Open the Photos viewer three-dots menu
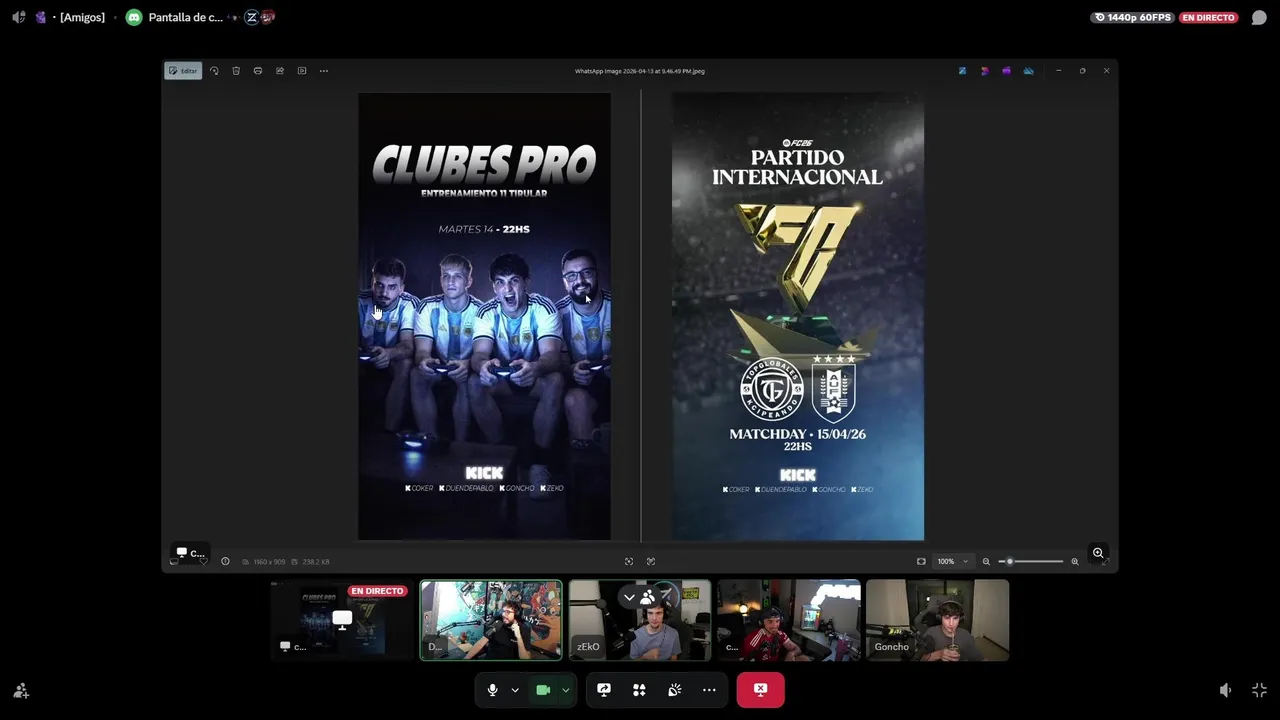This screenshot has width=1280, height=720. coord(324,71)
